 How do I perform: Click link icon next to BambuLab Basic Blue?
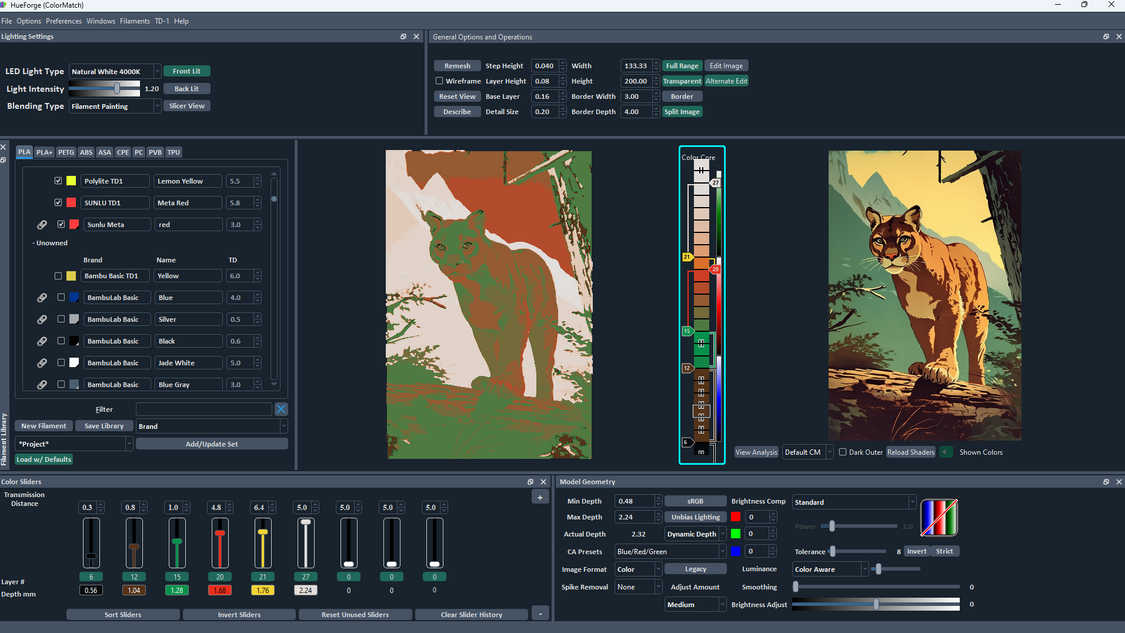tap(42, 298)
